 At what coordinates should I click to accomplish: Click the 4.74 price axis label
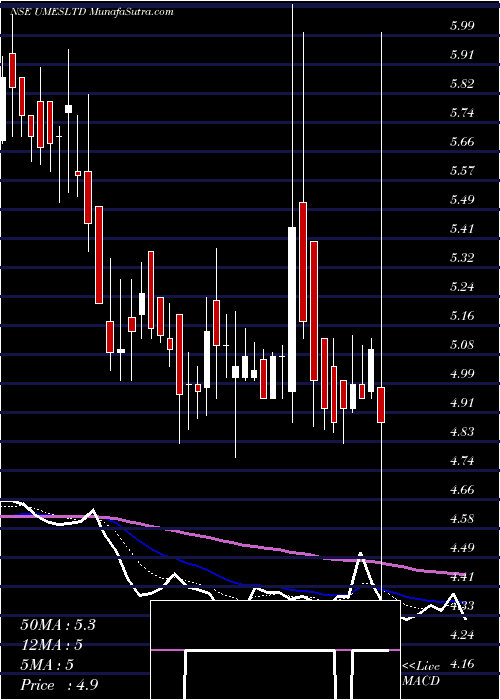tap(462, 461)
